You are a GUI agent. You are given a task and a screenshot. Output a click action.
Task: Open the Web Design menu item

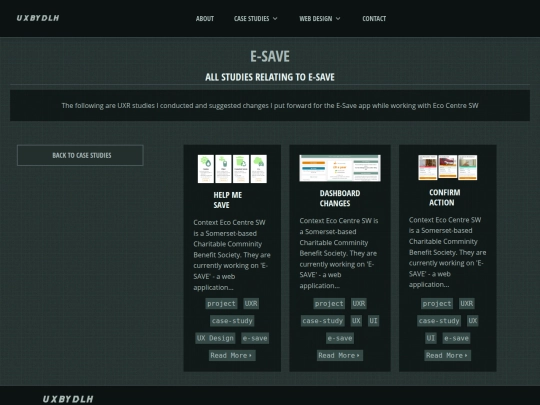(x=315, y=19)
